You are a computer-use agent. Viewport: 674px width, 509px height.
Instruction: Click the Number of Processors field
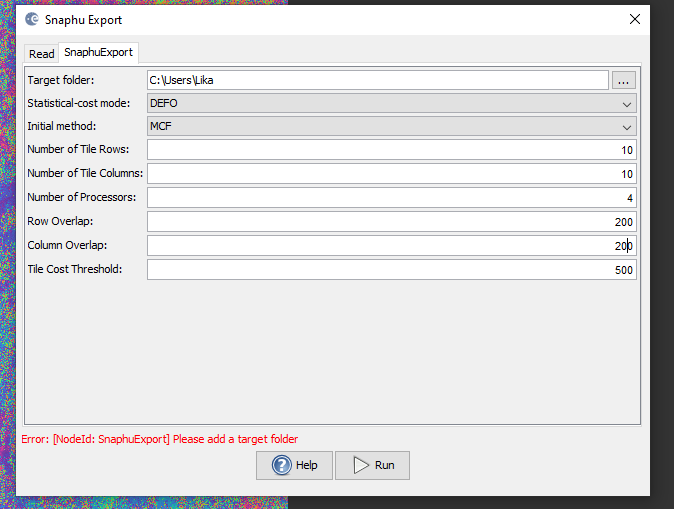pyautogui.click(x=392, y=198)
